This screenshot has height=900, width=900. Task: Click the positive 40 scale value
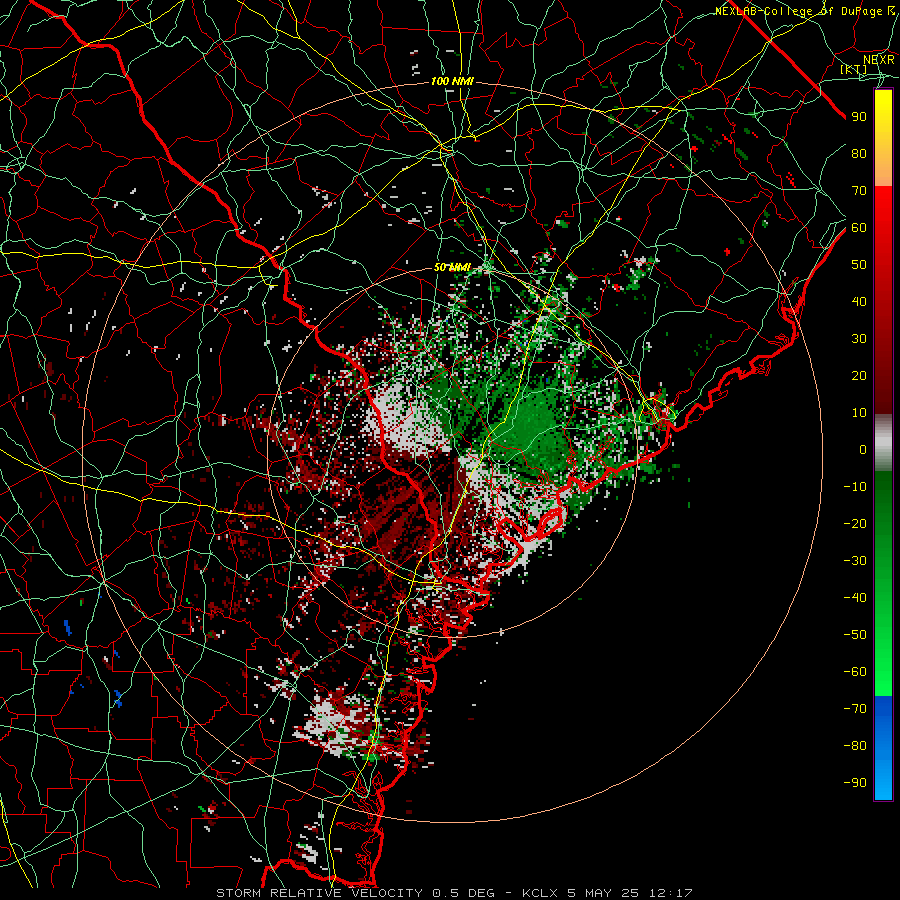click(859, 301)
